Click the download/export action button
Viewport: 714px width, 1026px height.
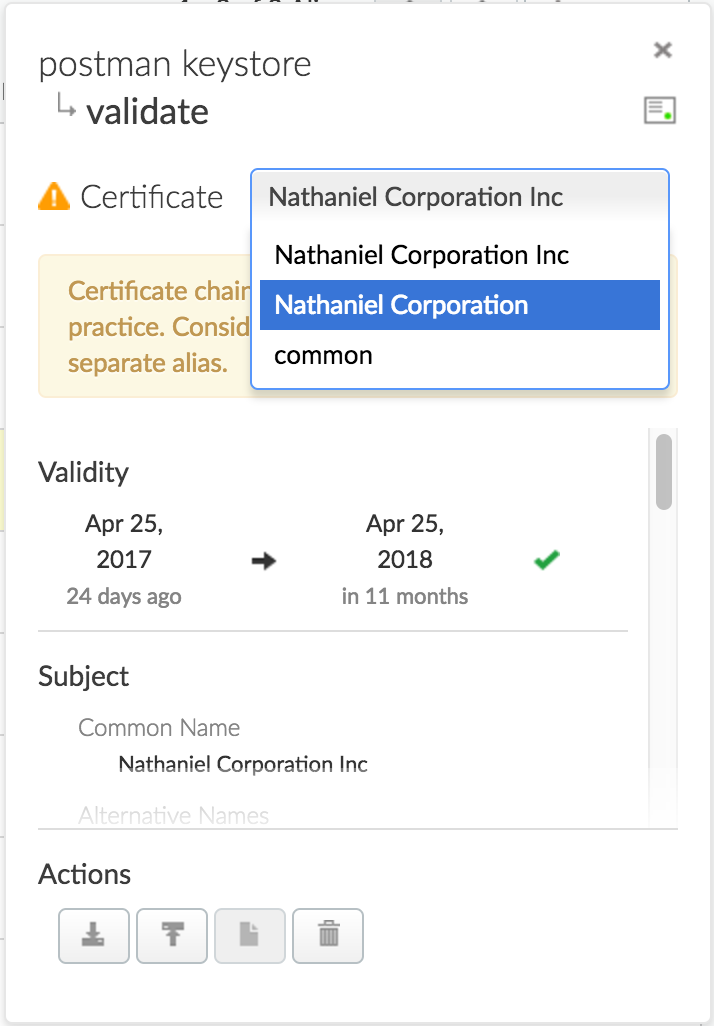pyautogui.click(x=94, y=935)
